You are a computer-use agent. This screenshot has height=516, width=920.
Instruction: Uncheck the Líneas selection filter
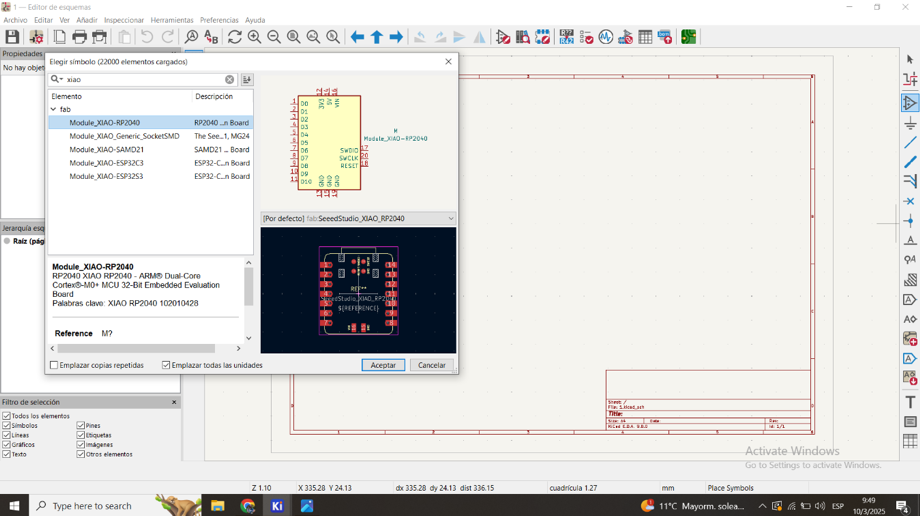coord(6,435)
